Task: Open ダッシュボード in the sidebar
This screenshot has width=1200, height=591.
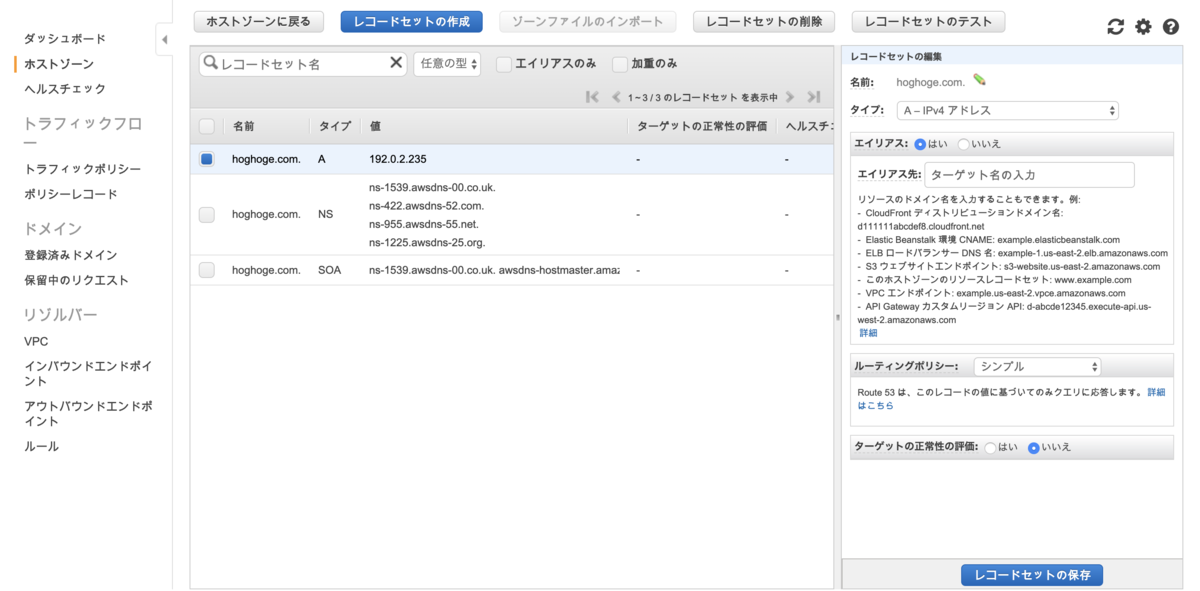Action: tap(65, 39)
